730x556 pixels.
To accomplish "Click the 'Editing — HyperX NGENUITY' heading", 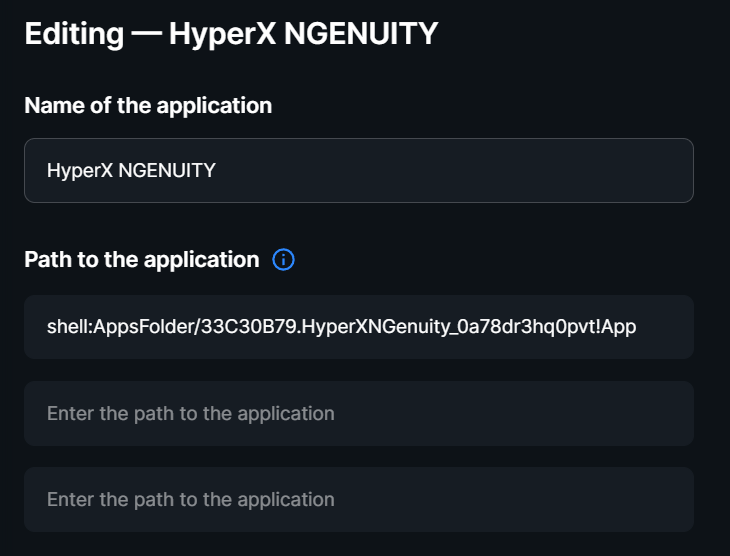I will click(x=231, y=34).
